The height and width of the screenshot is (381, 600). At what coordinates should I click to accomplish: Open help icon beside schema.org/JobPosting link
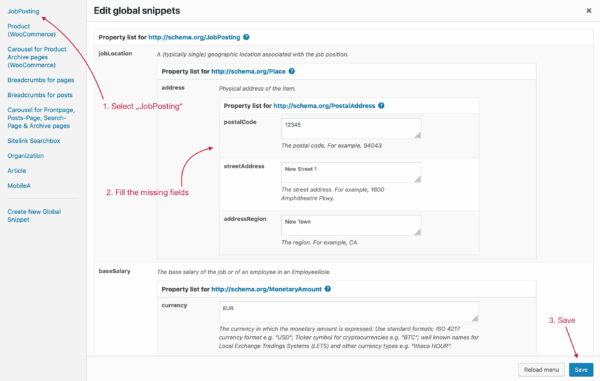(246, 37)
